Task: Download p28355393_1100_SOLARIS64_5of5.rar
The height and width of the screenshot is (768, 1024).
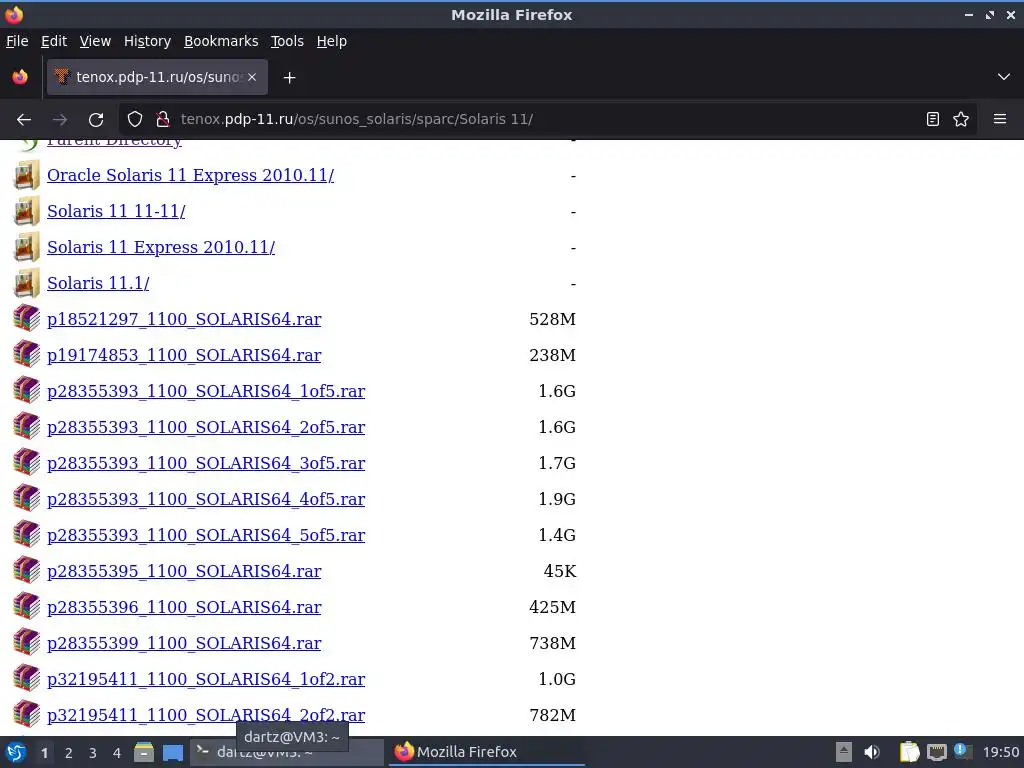Action: click(x=206, y=535)
